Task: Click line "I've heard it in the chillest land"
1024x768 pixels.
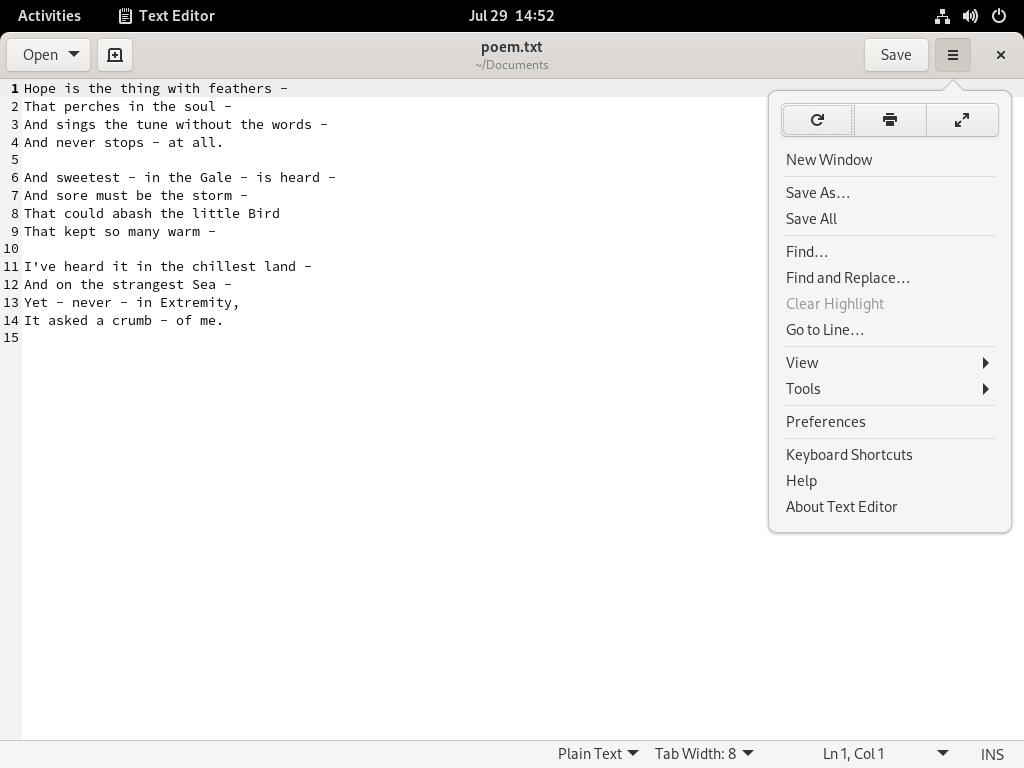Action: point(168,266)
